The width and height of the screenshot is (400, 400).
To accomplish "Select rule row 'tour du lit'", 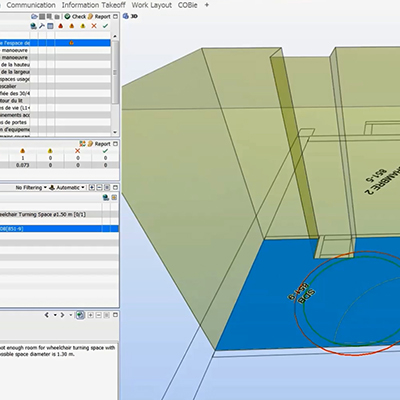I will pos(55,100).
